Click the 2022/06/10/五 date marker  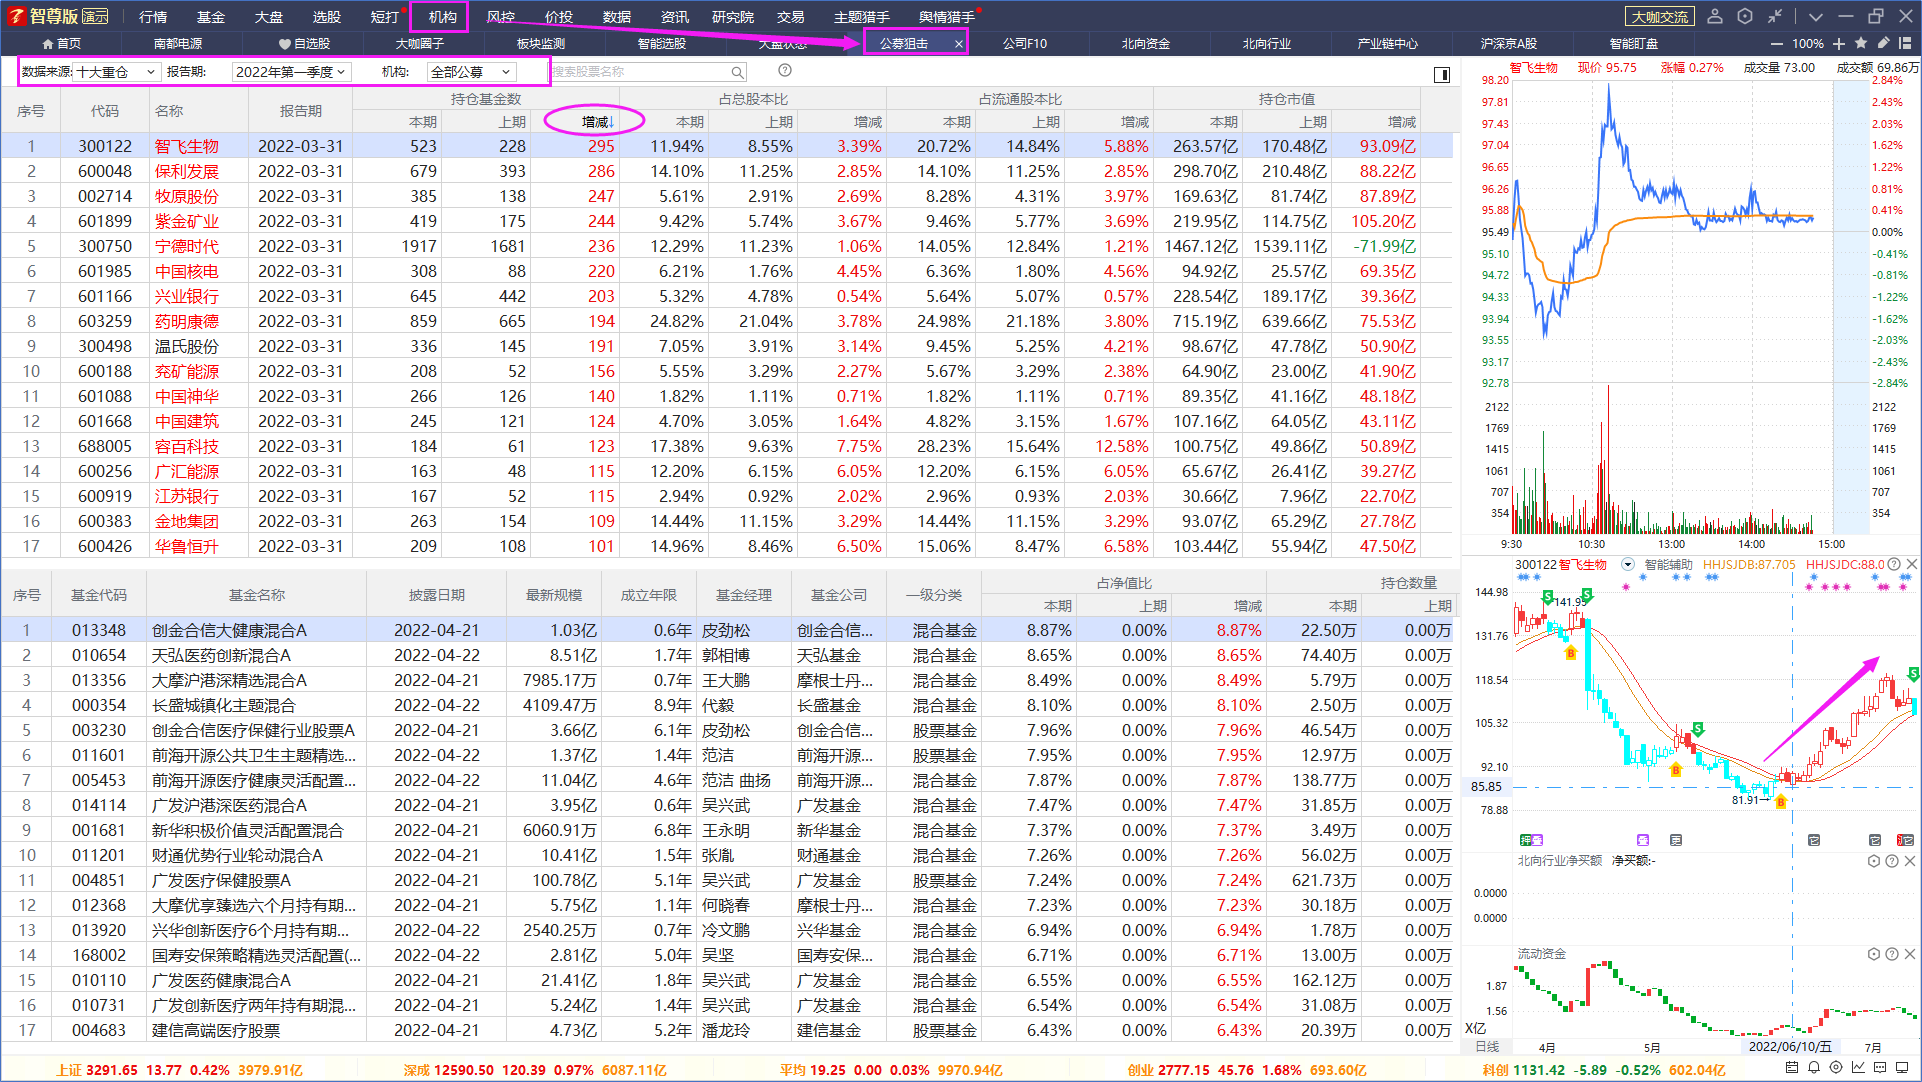[x=1790, y=1047]
